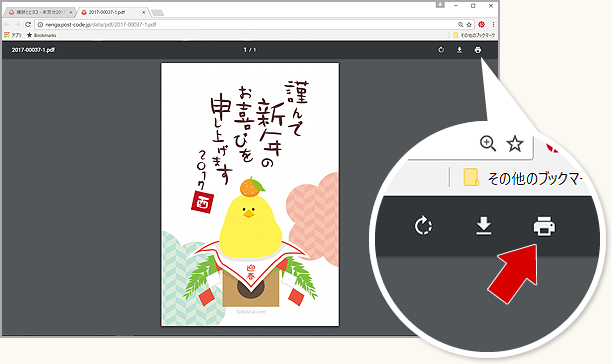
Task: Click the site info icon in address bar
Action: (x=40, y=25)
